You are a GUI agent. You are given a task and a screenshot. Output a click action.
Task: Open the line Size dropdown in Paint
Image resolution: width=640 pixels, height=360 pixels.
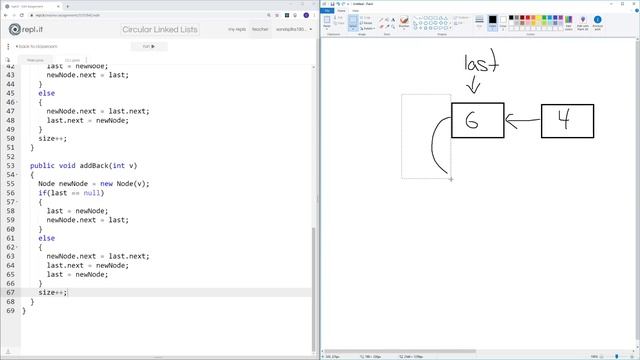480,22
